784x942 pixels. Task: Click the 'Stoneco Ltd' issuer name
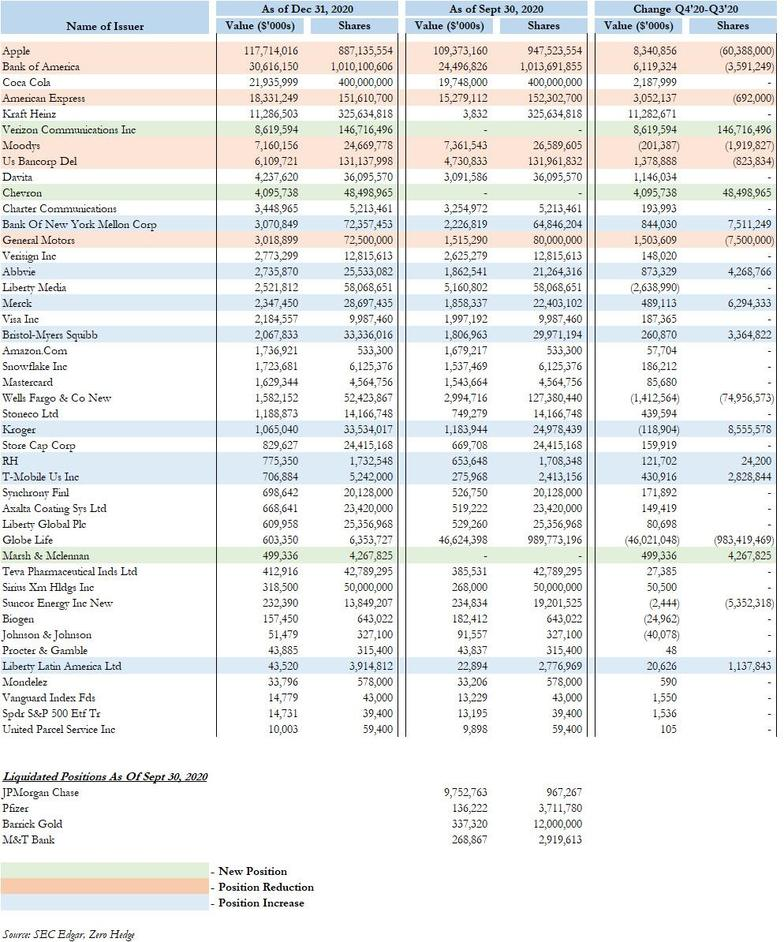[30, 413]
